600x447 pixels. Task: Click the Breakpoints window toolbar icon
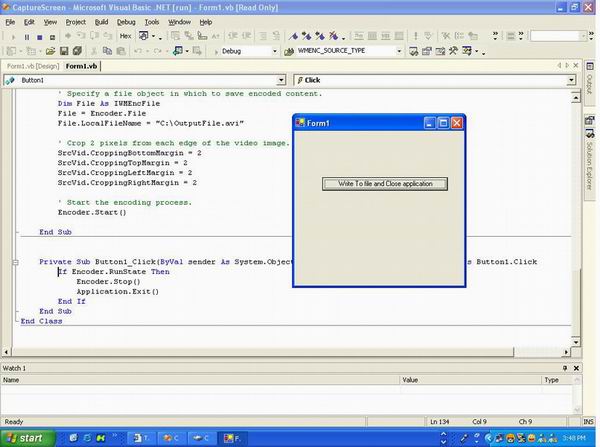click(x=143, y=36)
